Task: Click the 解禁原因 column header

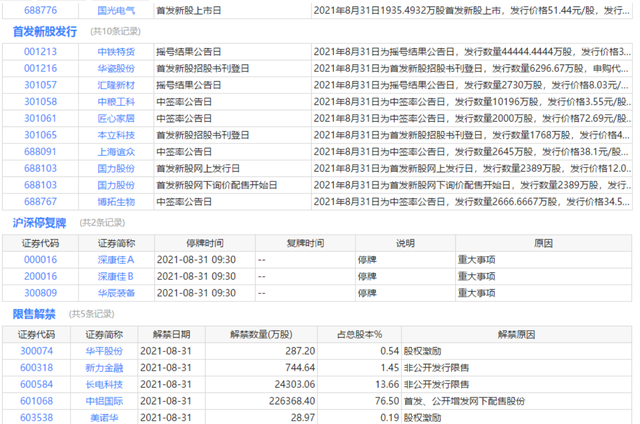Action: [x=516, y=335]
